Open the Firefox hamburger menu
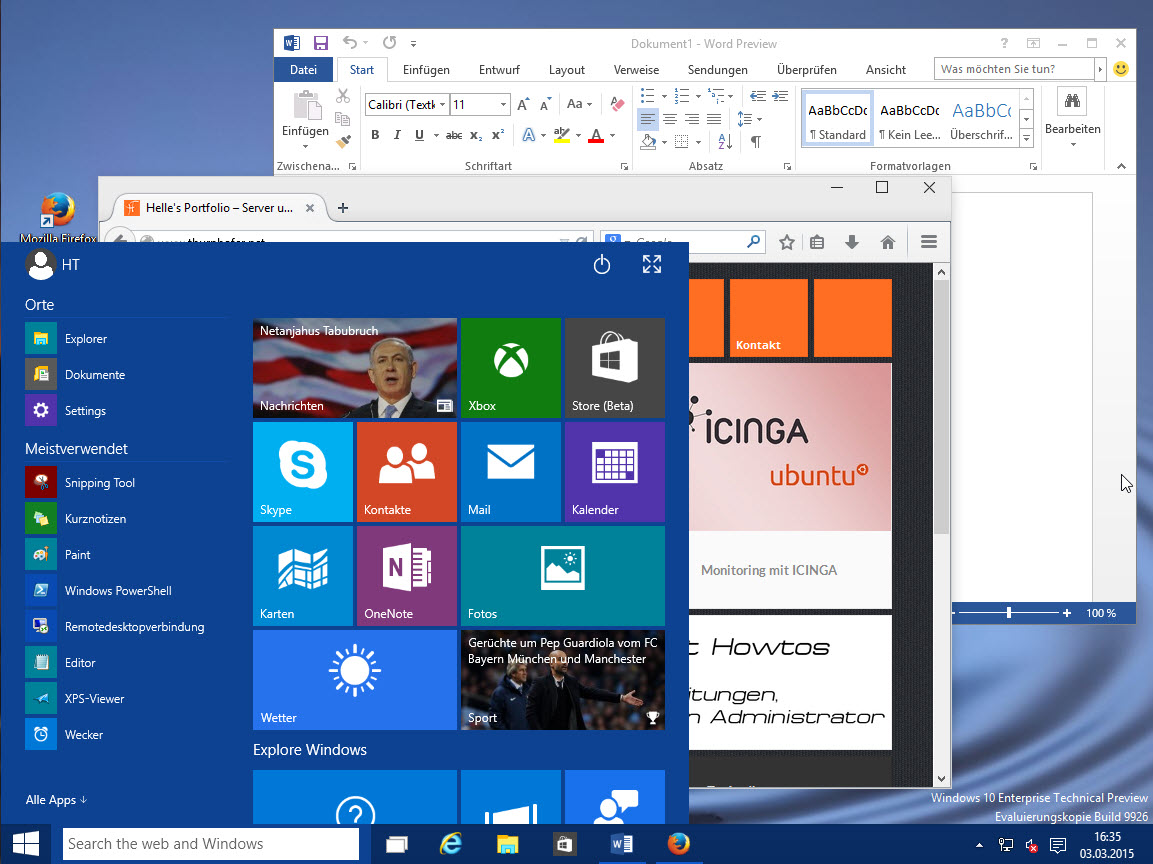This screenshot has height=864, width=1153. (929, 242)
